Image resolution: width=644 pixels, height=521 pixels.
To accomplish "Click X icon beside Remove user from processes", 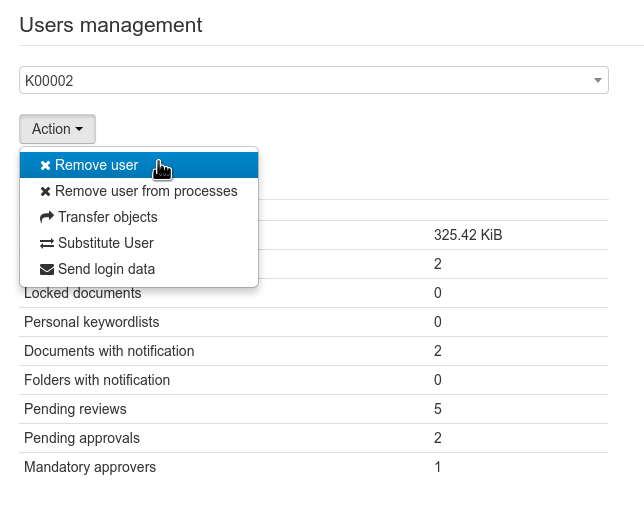I will [45, 192].
